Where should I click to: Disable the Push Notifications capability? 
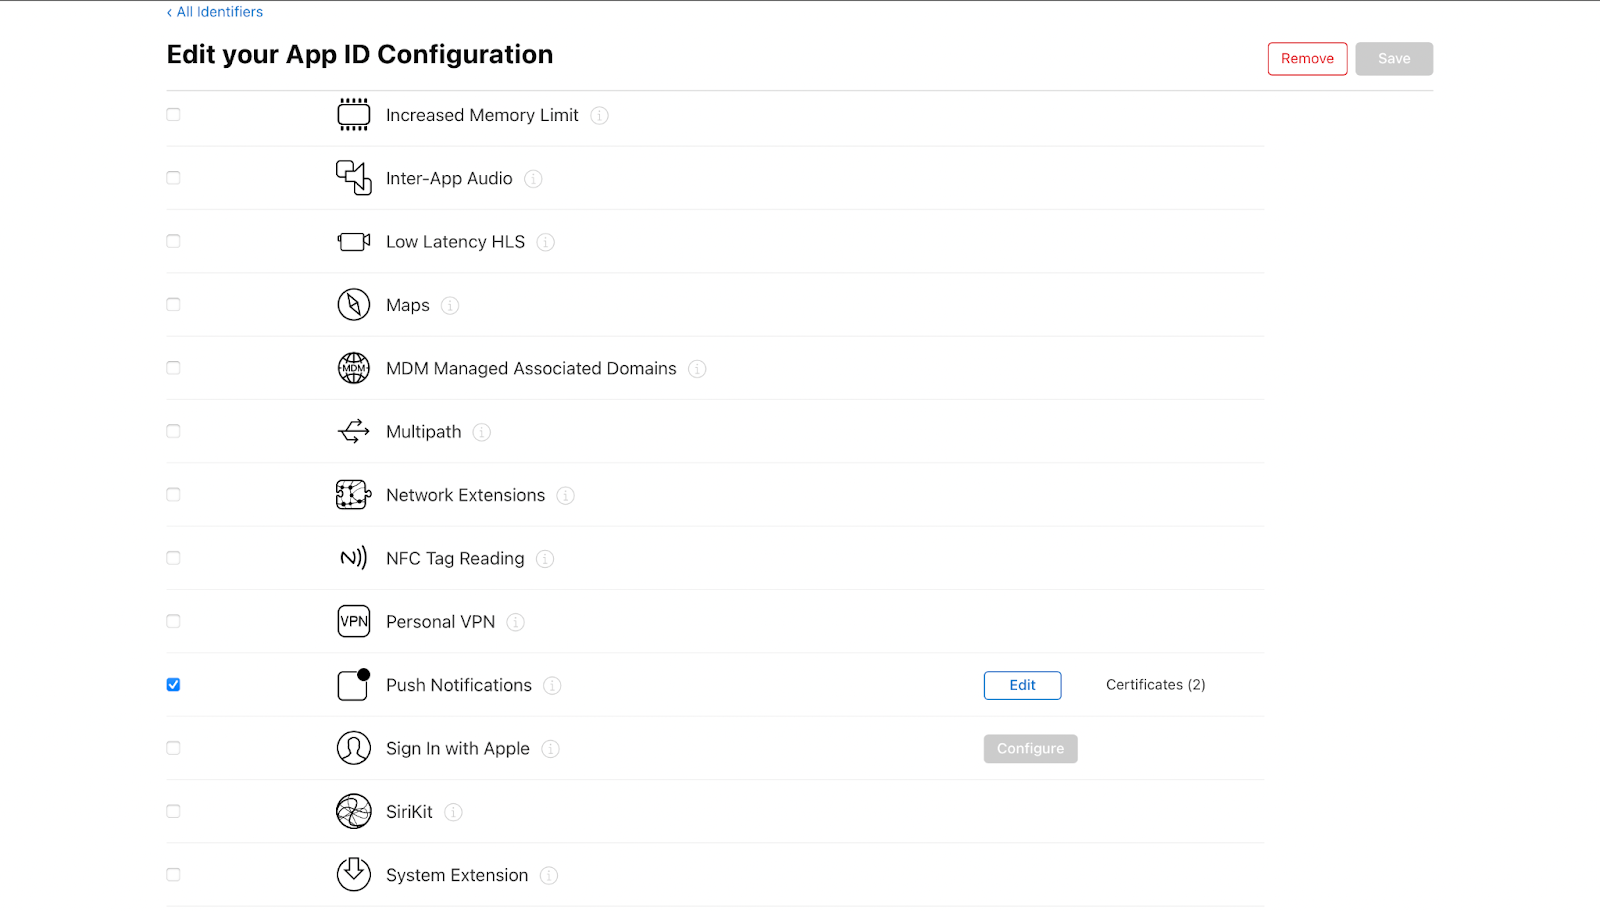pos(173,684)
